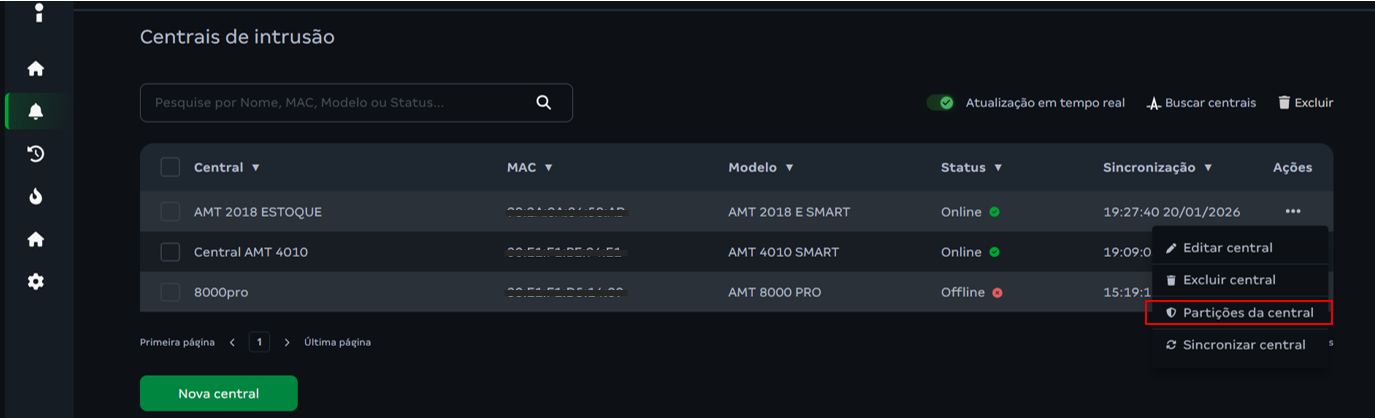Sort by the Modelo column arrow
This screenshot has height=418, width=1375.
[789, 168]
